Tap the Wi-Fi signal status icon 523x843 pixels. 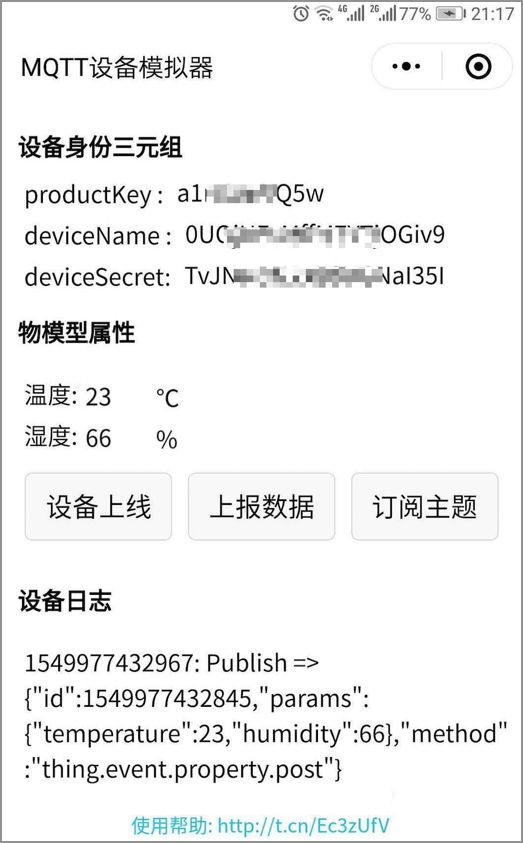click(x=324, y=13)
